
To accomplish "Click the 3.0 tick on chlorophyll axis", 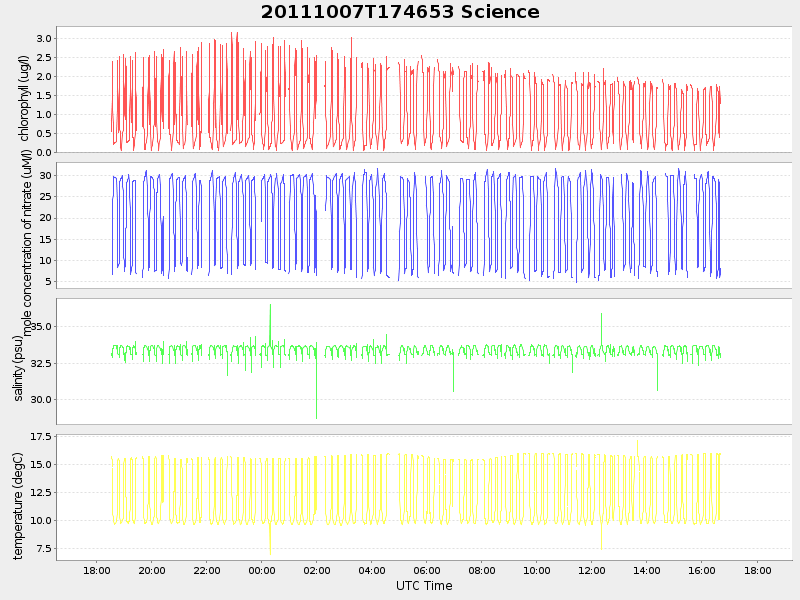I will coord(44,39).
